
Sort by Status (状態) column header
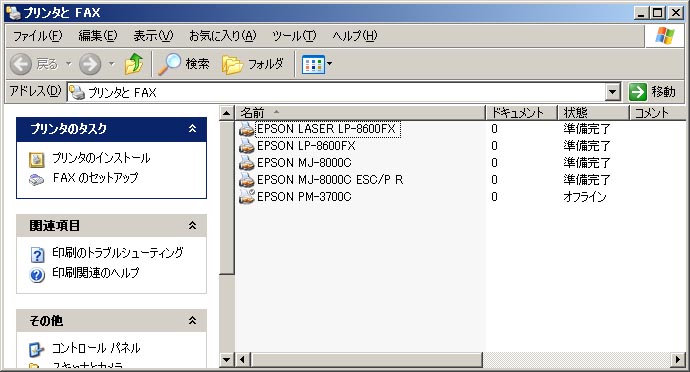593,113
